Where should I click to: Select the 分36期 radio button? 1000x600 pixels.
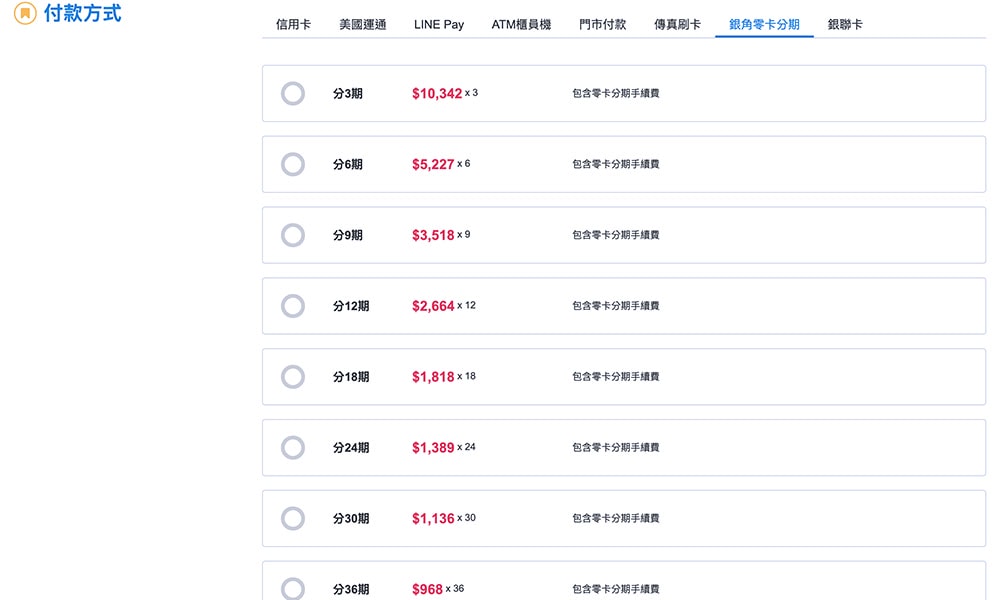(293, 589)
